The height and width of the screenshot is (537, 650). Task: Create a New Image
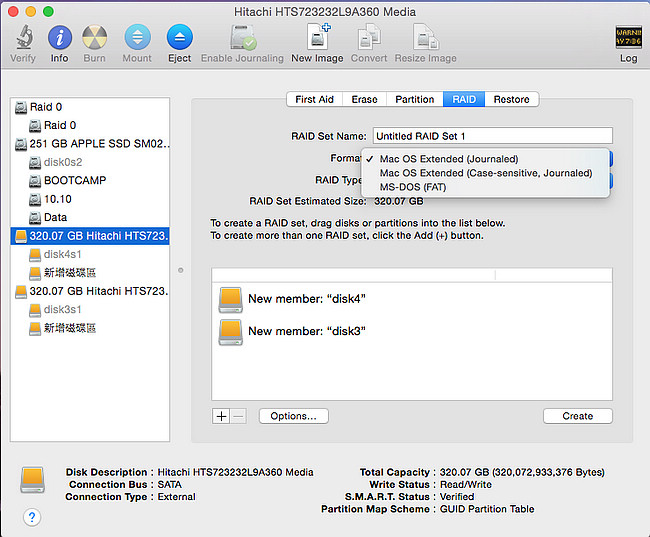coord(318,36)
